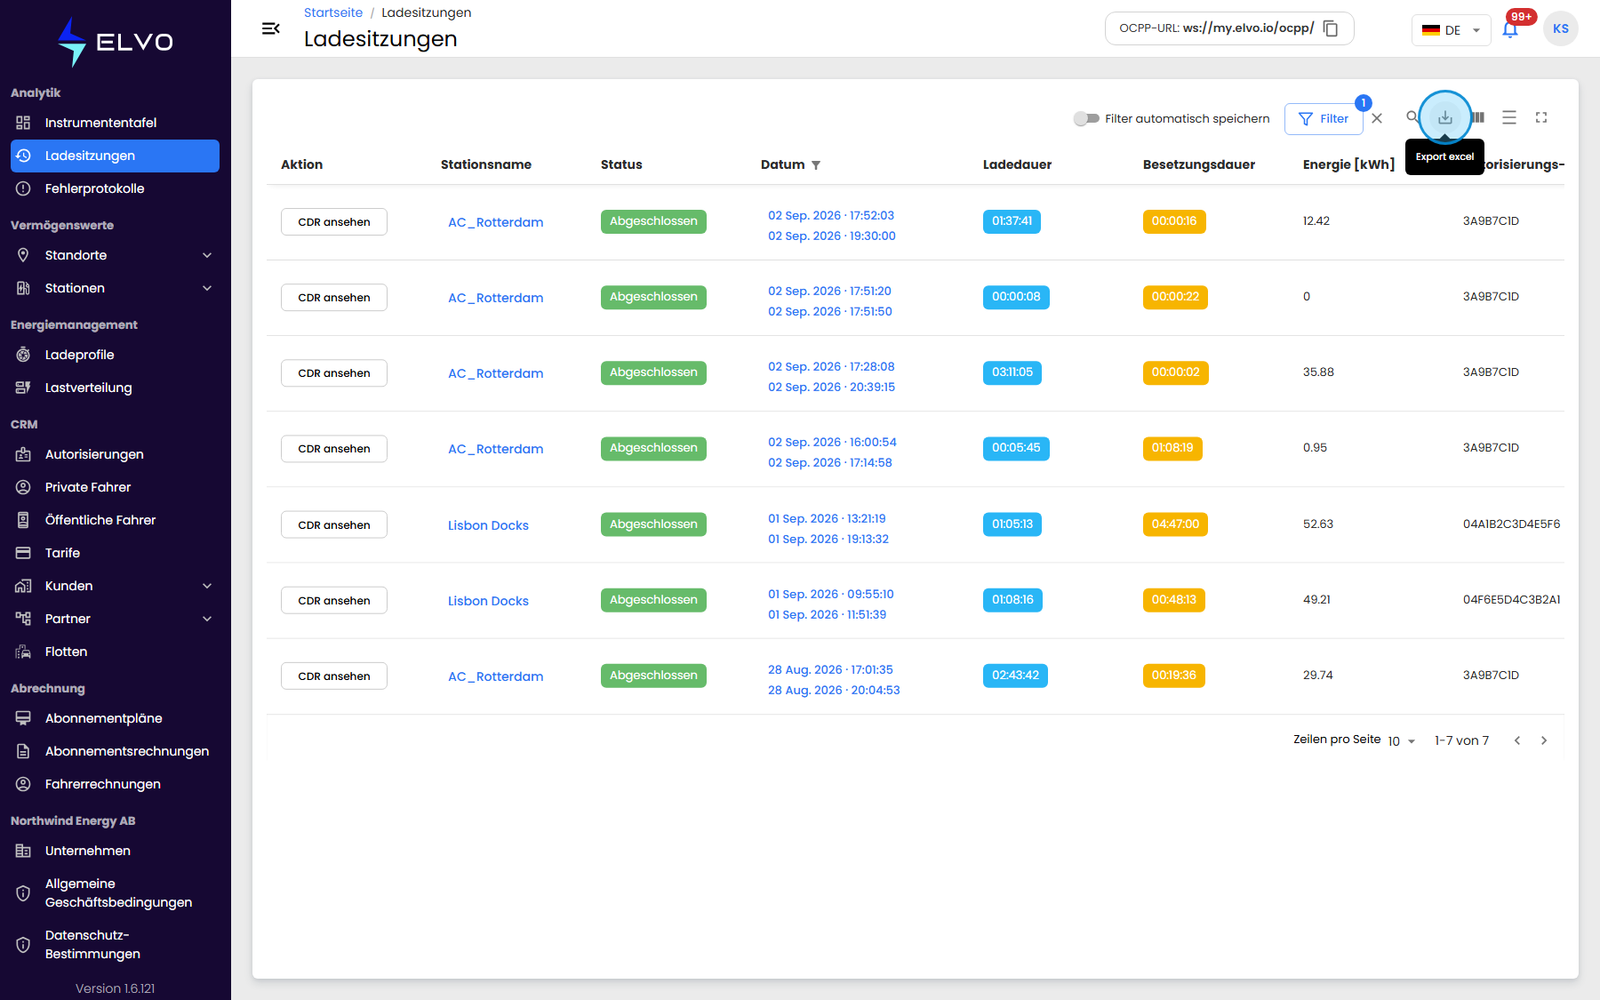Open Lisbon Docks link in 13:21:19 row
The height and width of the screenshot is (1000, 1600).
pos(488,525)
